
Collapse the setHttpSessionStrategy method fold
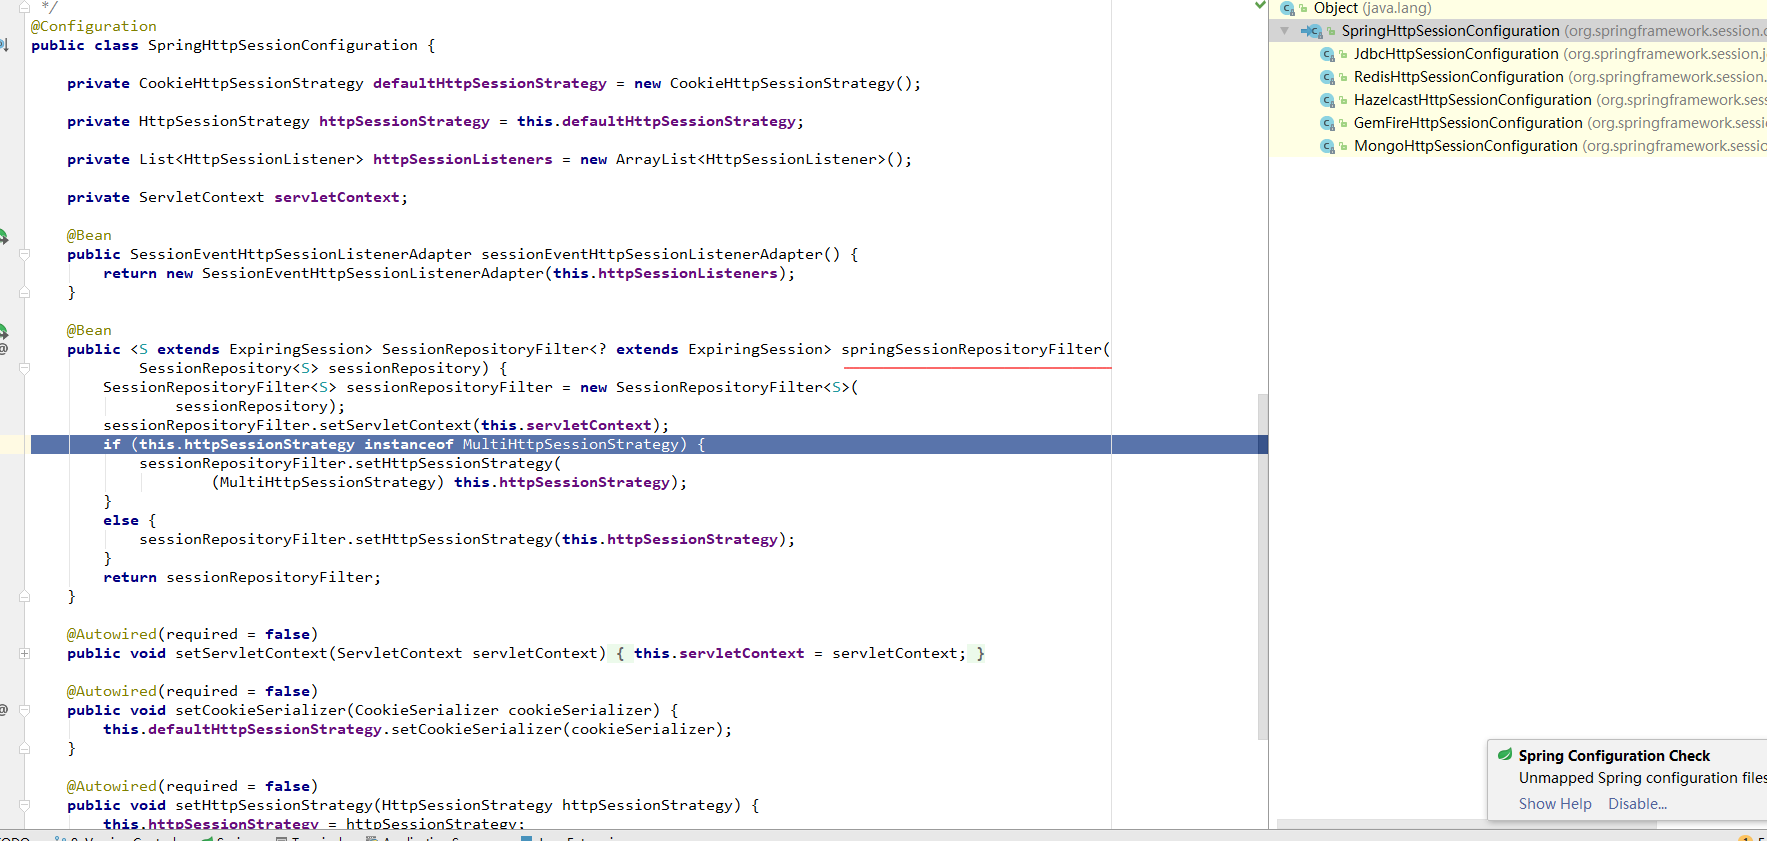pos(24,805)
